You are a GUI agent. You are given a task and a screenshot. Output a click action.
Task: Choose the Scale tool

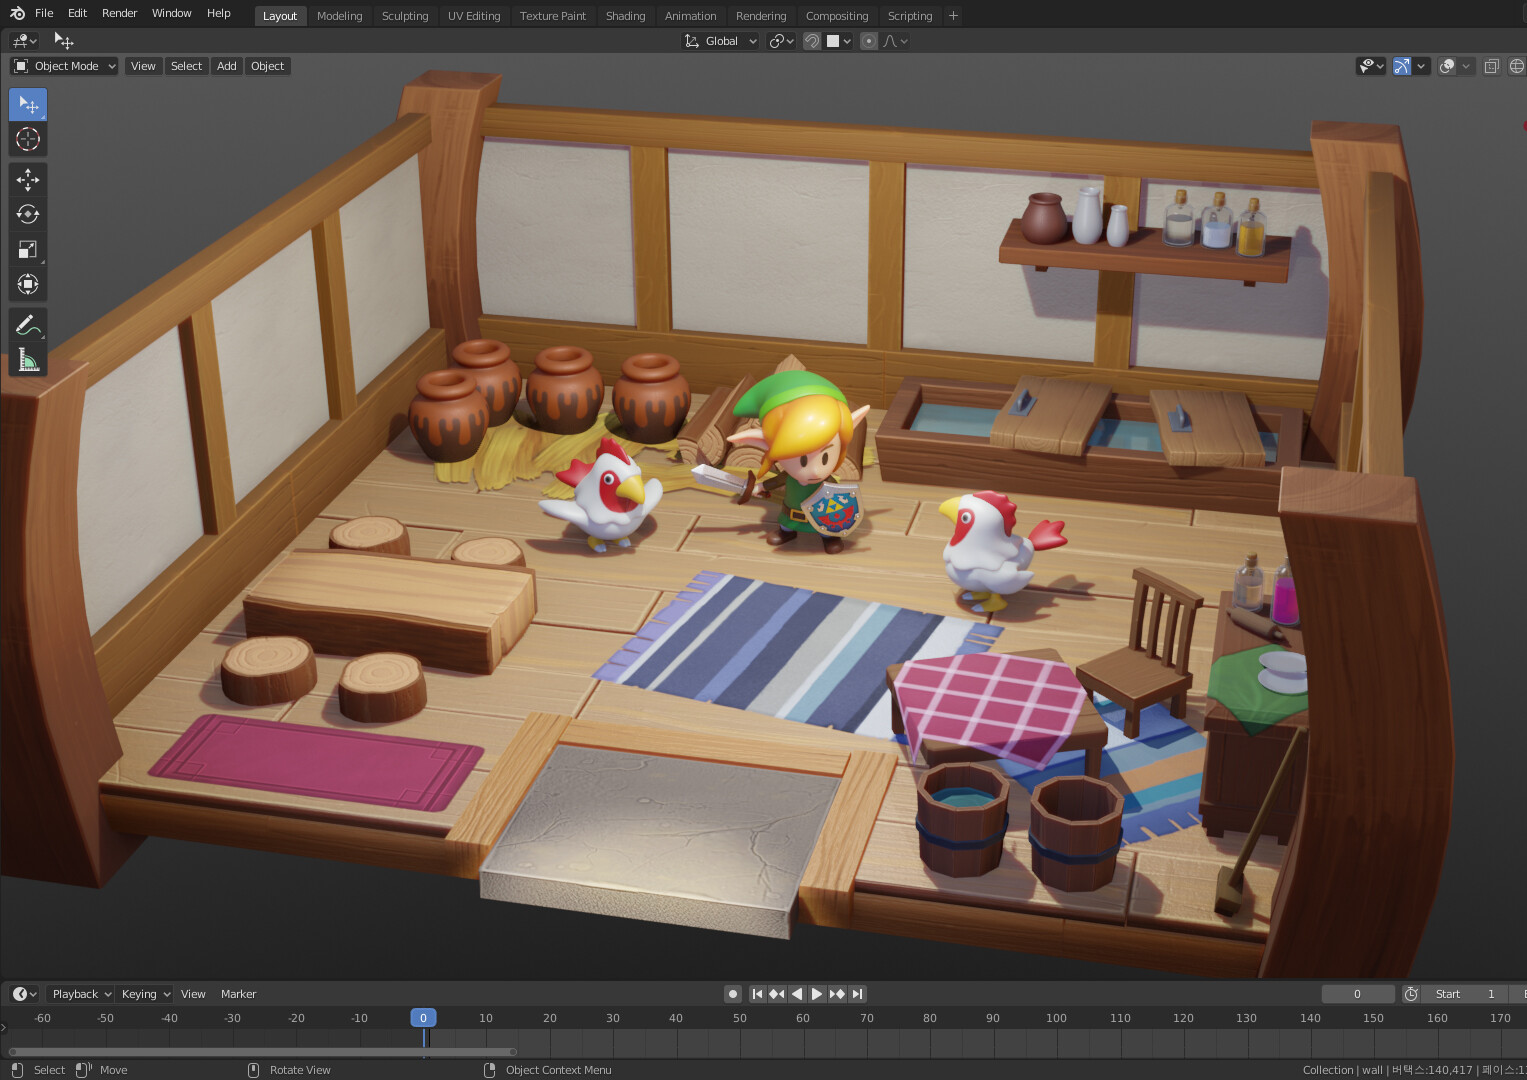[x=28, y=249]
